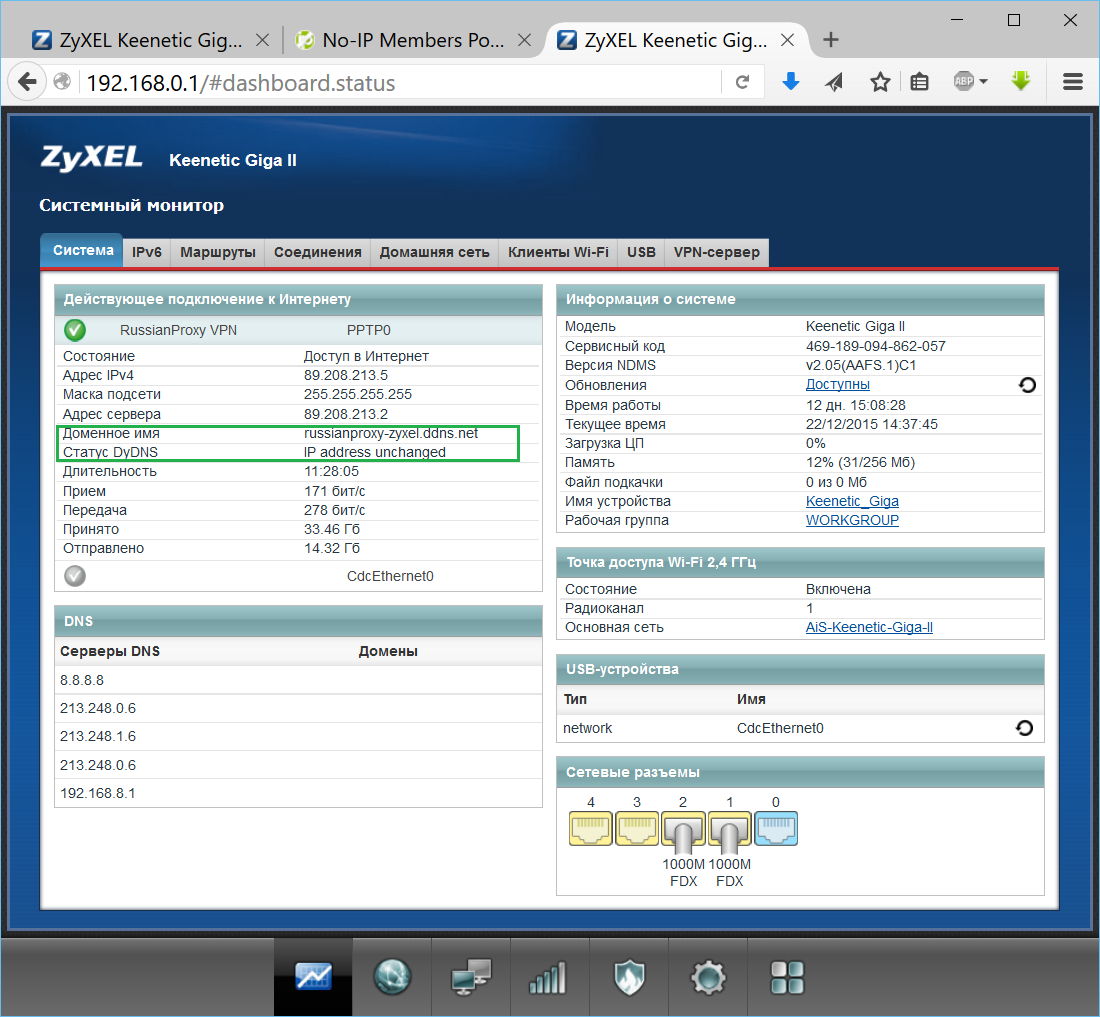This screenshot has width=1100, height=1017.
Task: Switch to the VPN-сервер tab
Action: [716, 252]
